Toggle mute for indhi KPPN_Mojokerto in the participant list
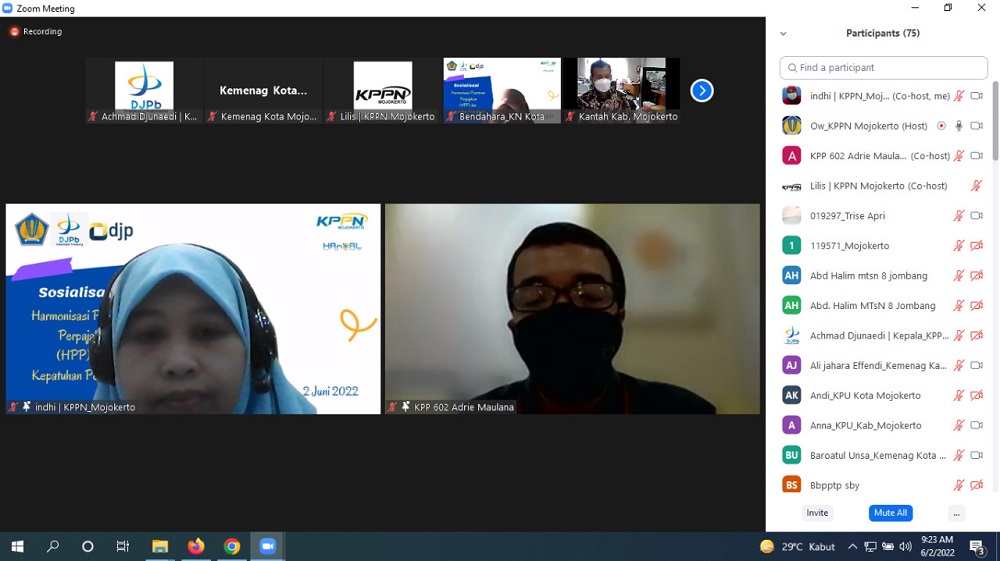This screenshot has width=1000, height=561. point(959,96)
